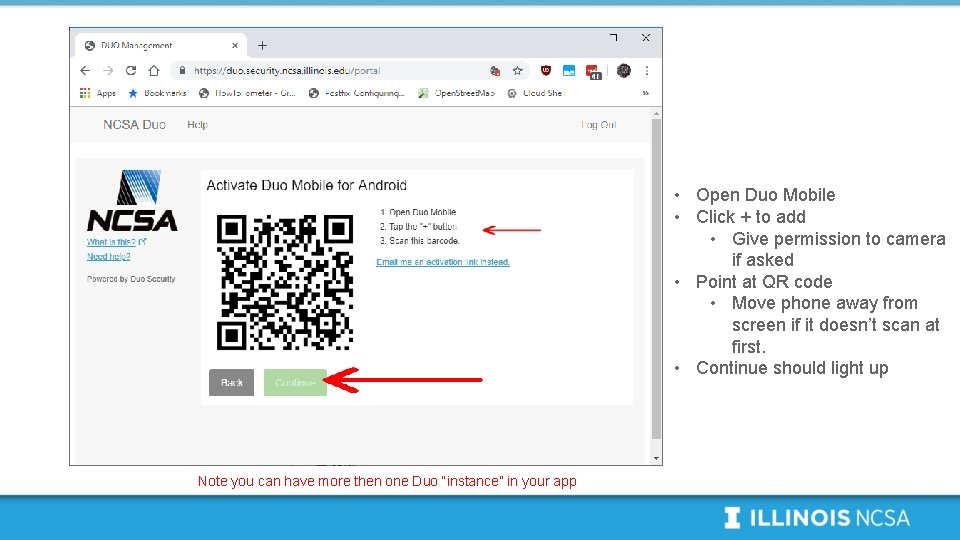
Task: Click the green Continue button
Action: (x=295, y=383)
